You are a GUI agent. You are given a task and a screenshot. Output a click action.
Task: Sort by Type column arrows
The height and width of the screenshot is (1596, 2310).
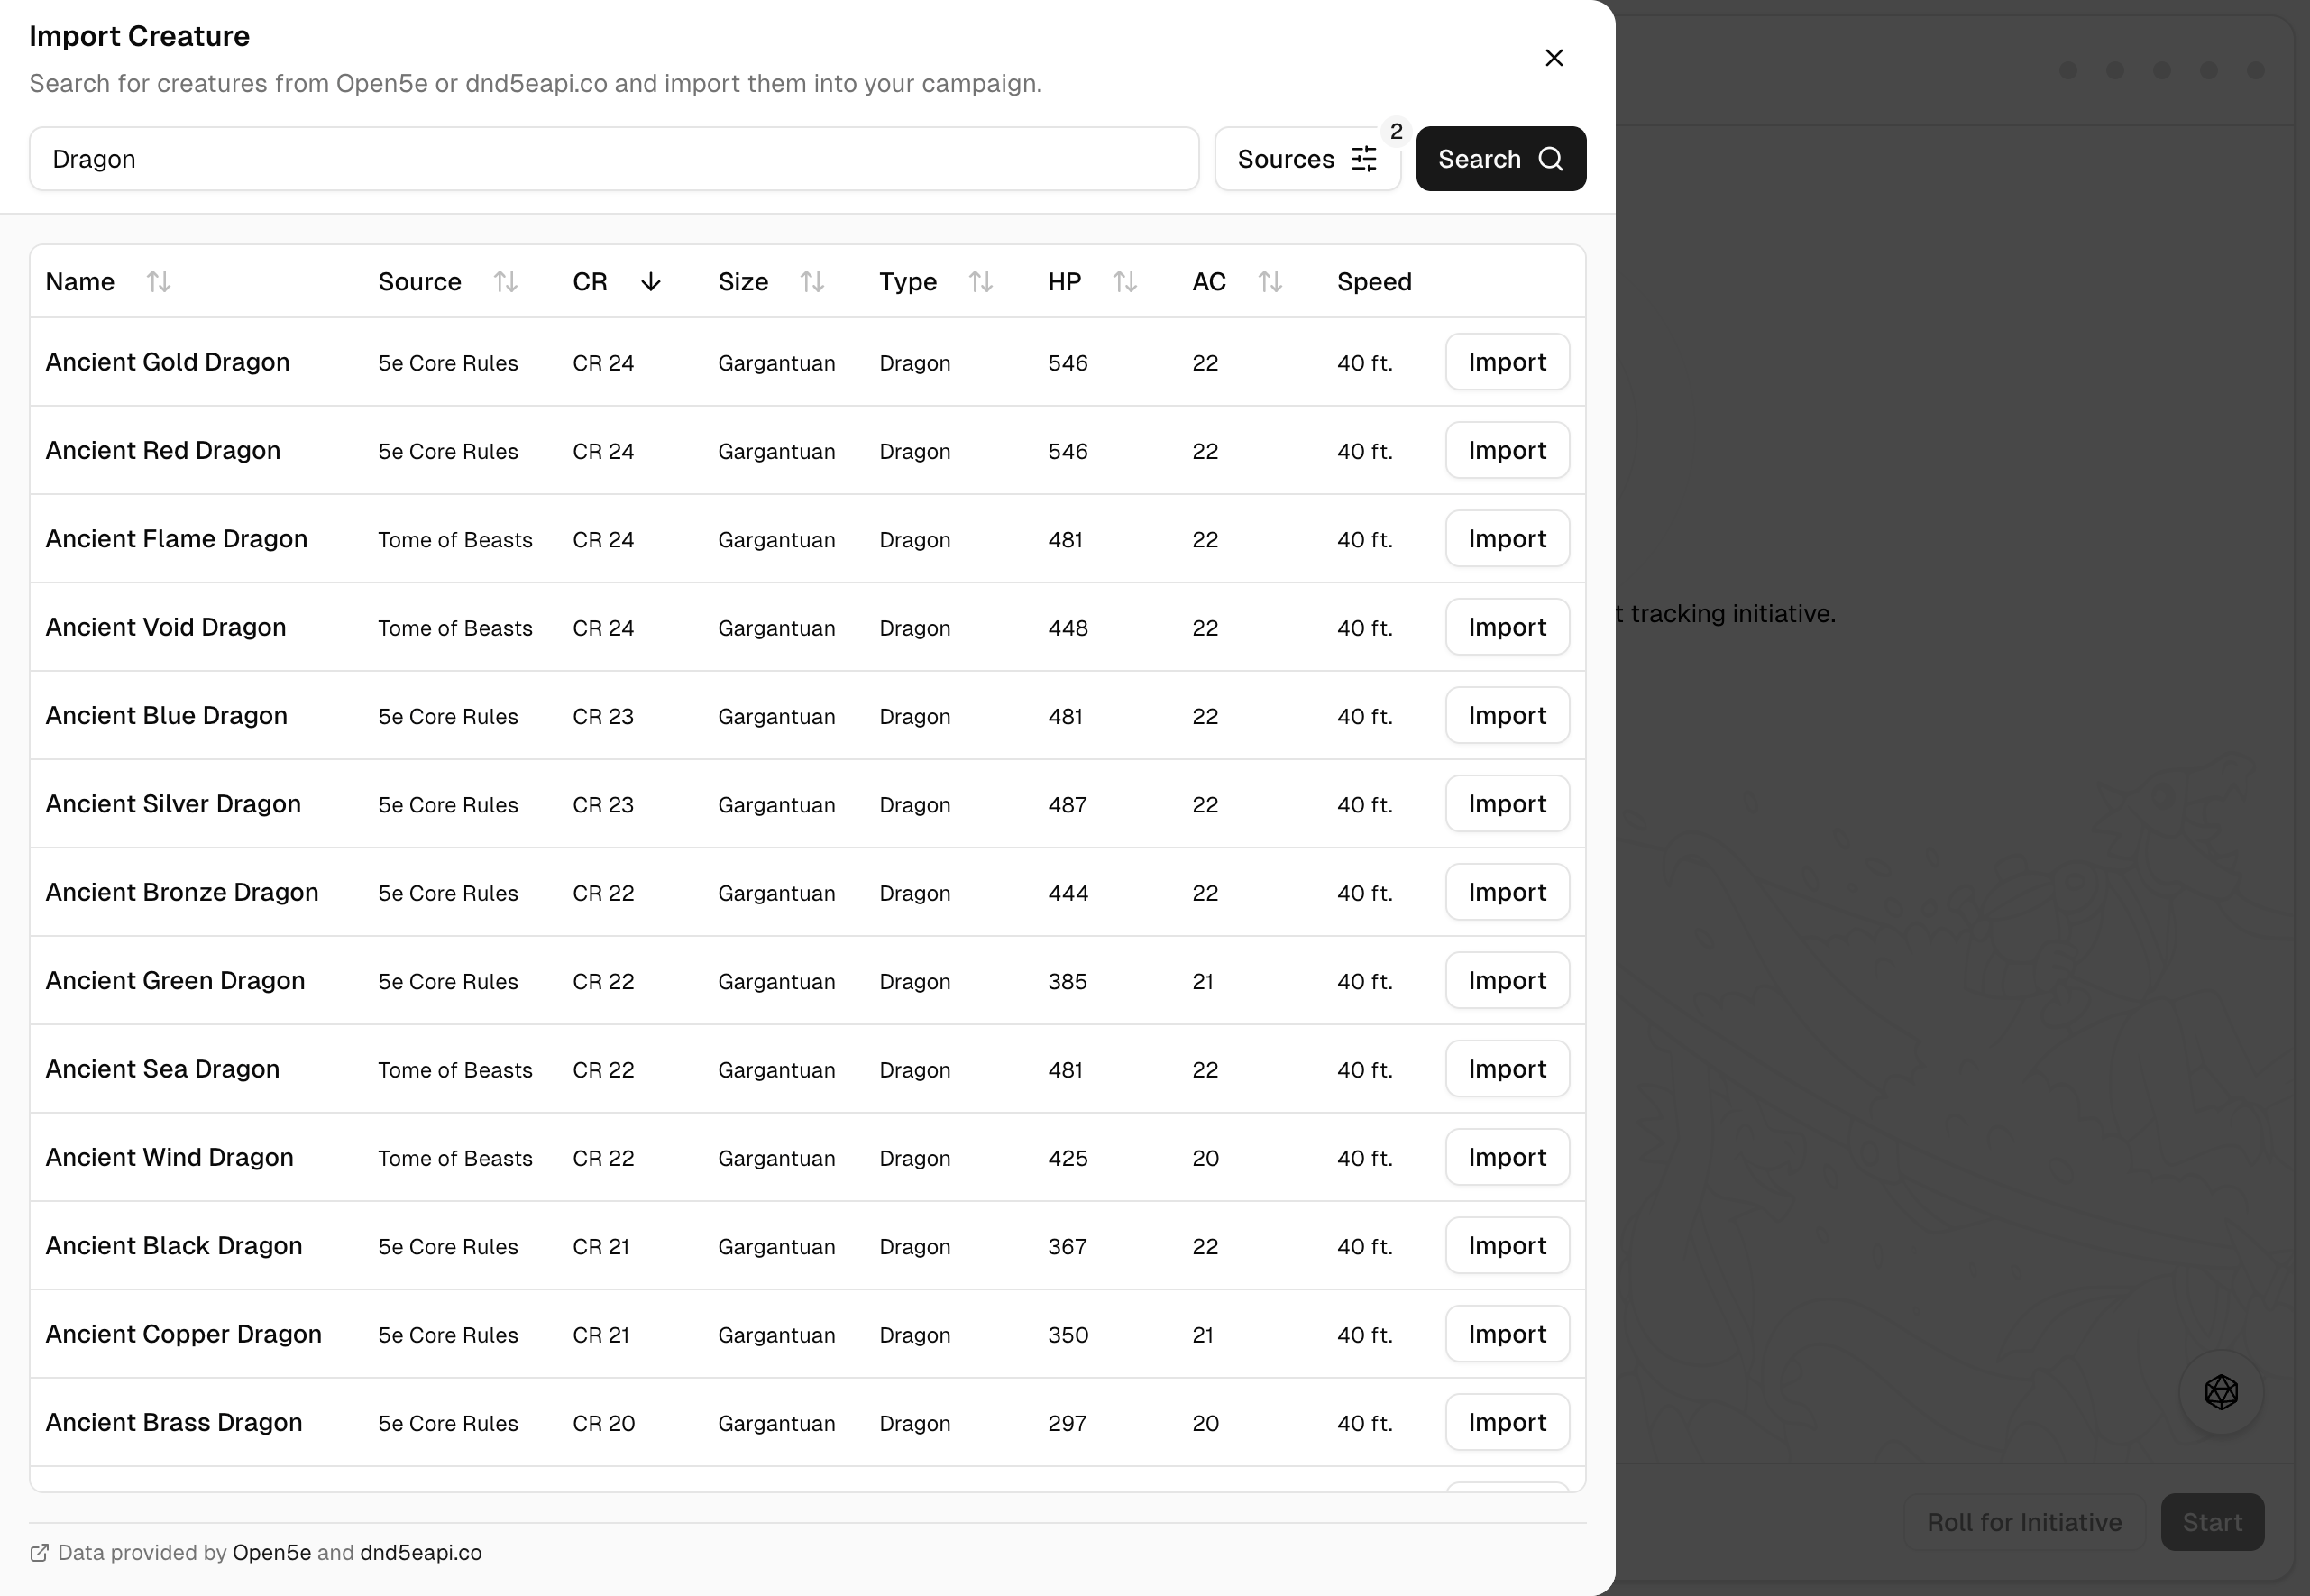(x=980, y=282)
